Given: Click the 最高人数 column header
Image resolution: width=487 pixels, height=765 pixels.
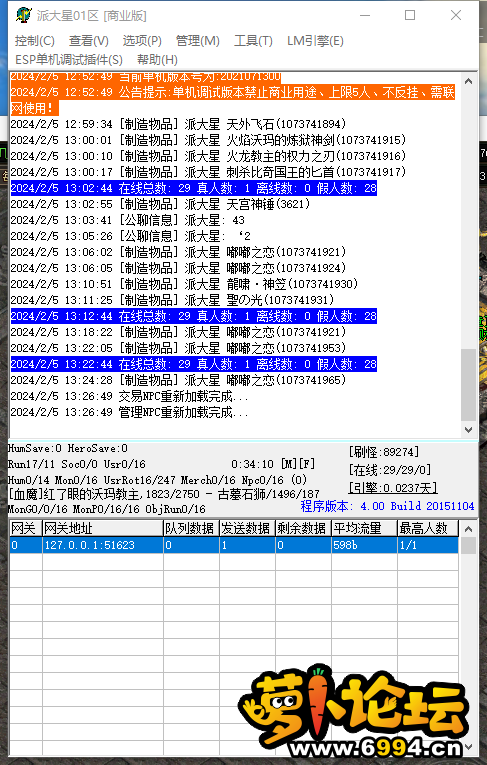Looking at the screenshot, I should [x=428, y=528].
